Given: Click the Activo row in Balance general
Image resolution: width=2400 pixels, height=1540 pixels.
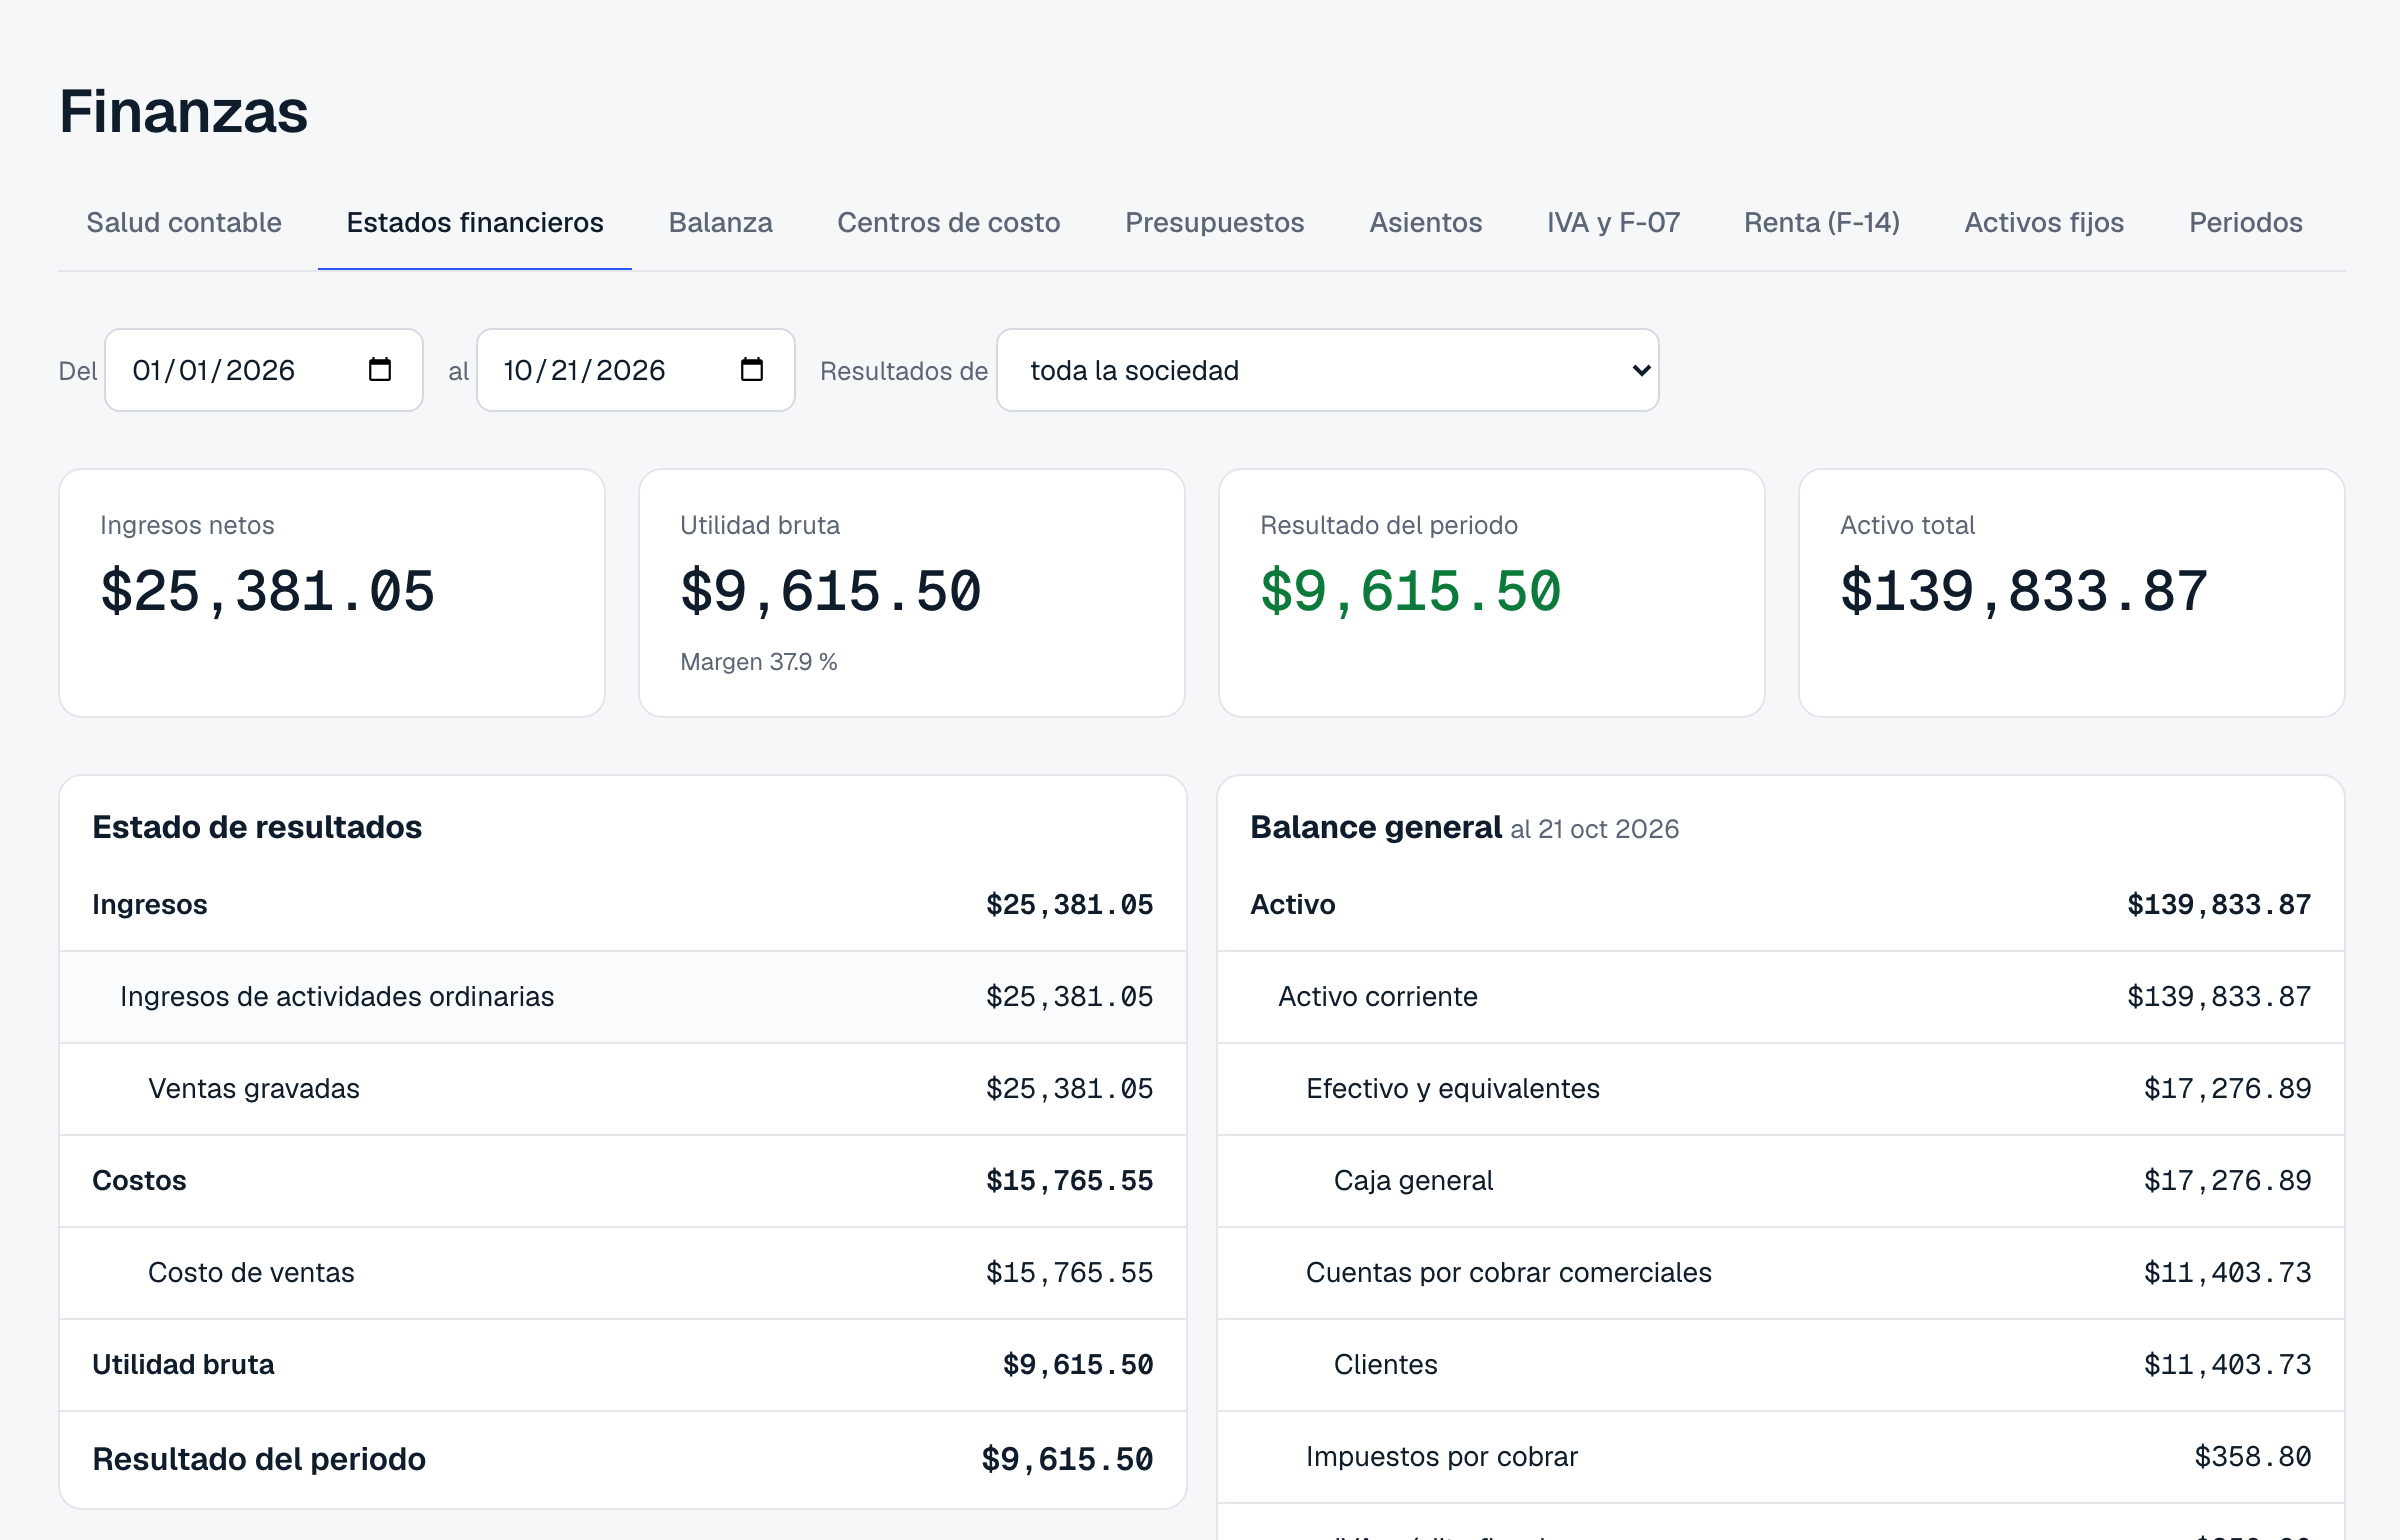Looking at the screenshot, I should [1781, 905].
